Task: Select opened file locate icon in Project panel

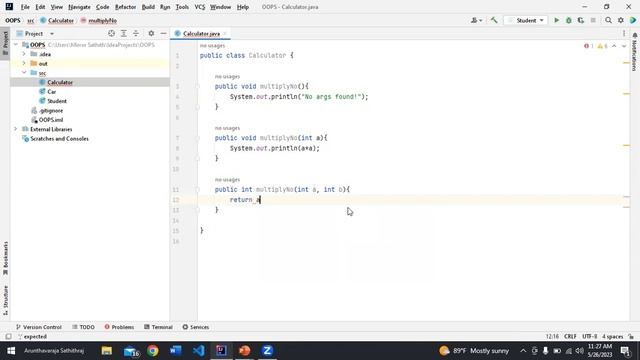Action: pos(111,33)
